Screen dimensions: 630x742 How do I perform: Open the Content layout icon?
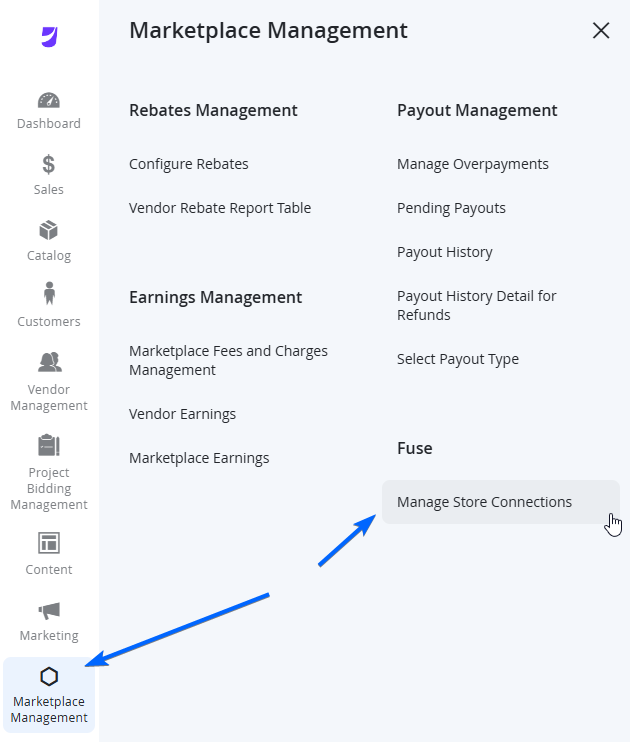49,543
